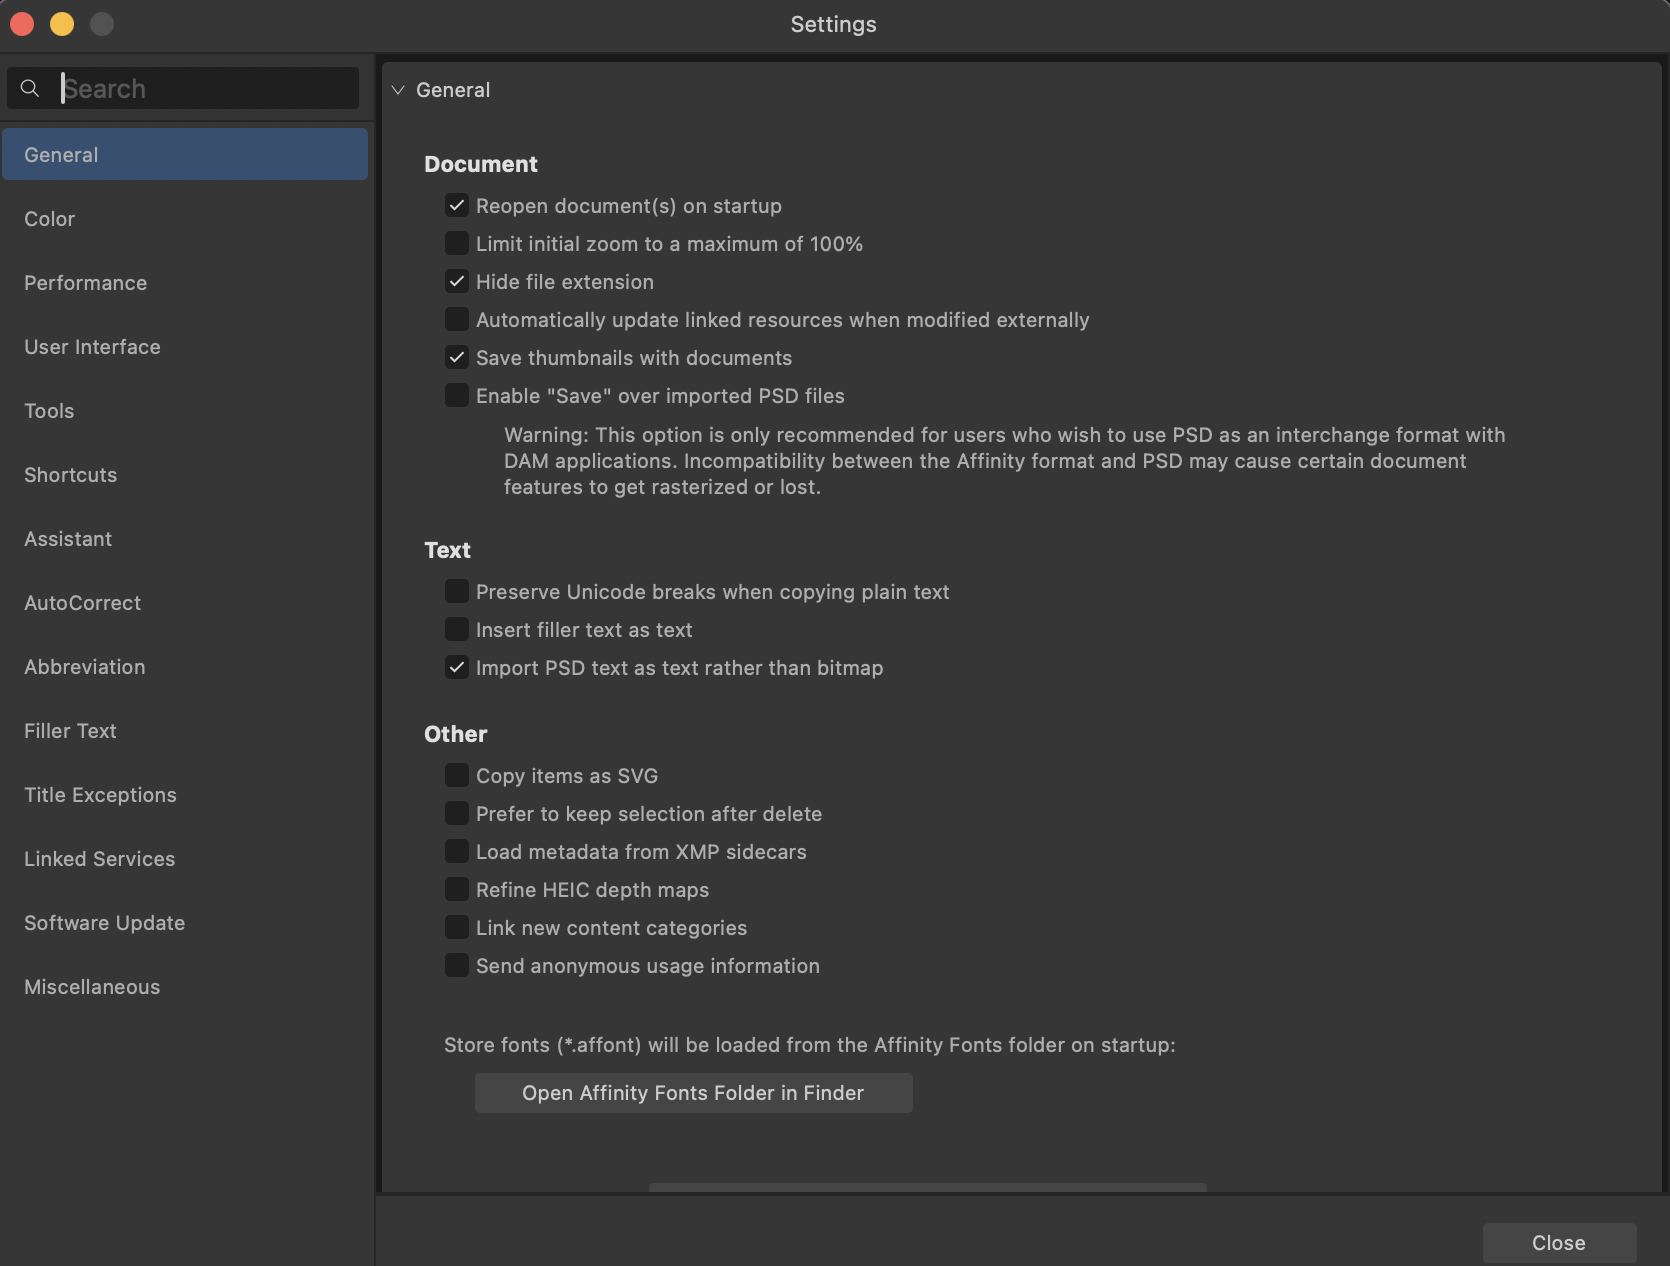Viewport: 1670px width, 1266px height.
Task: Open the Assistant settings category
Action: pyautogui.click(x=185, y=539)
